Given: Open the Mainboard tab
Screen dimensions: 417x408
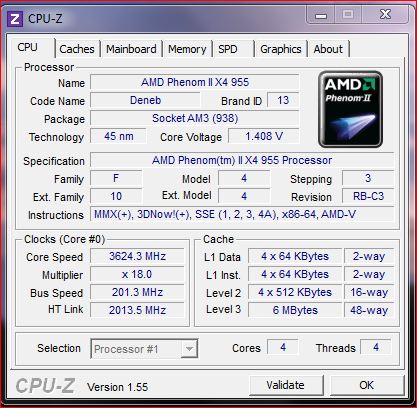Looking at the screenshot, I should pyautogui.click(x=131, y=49).
